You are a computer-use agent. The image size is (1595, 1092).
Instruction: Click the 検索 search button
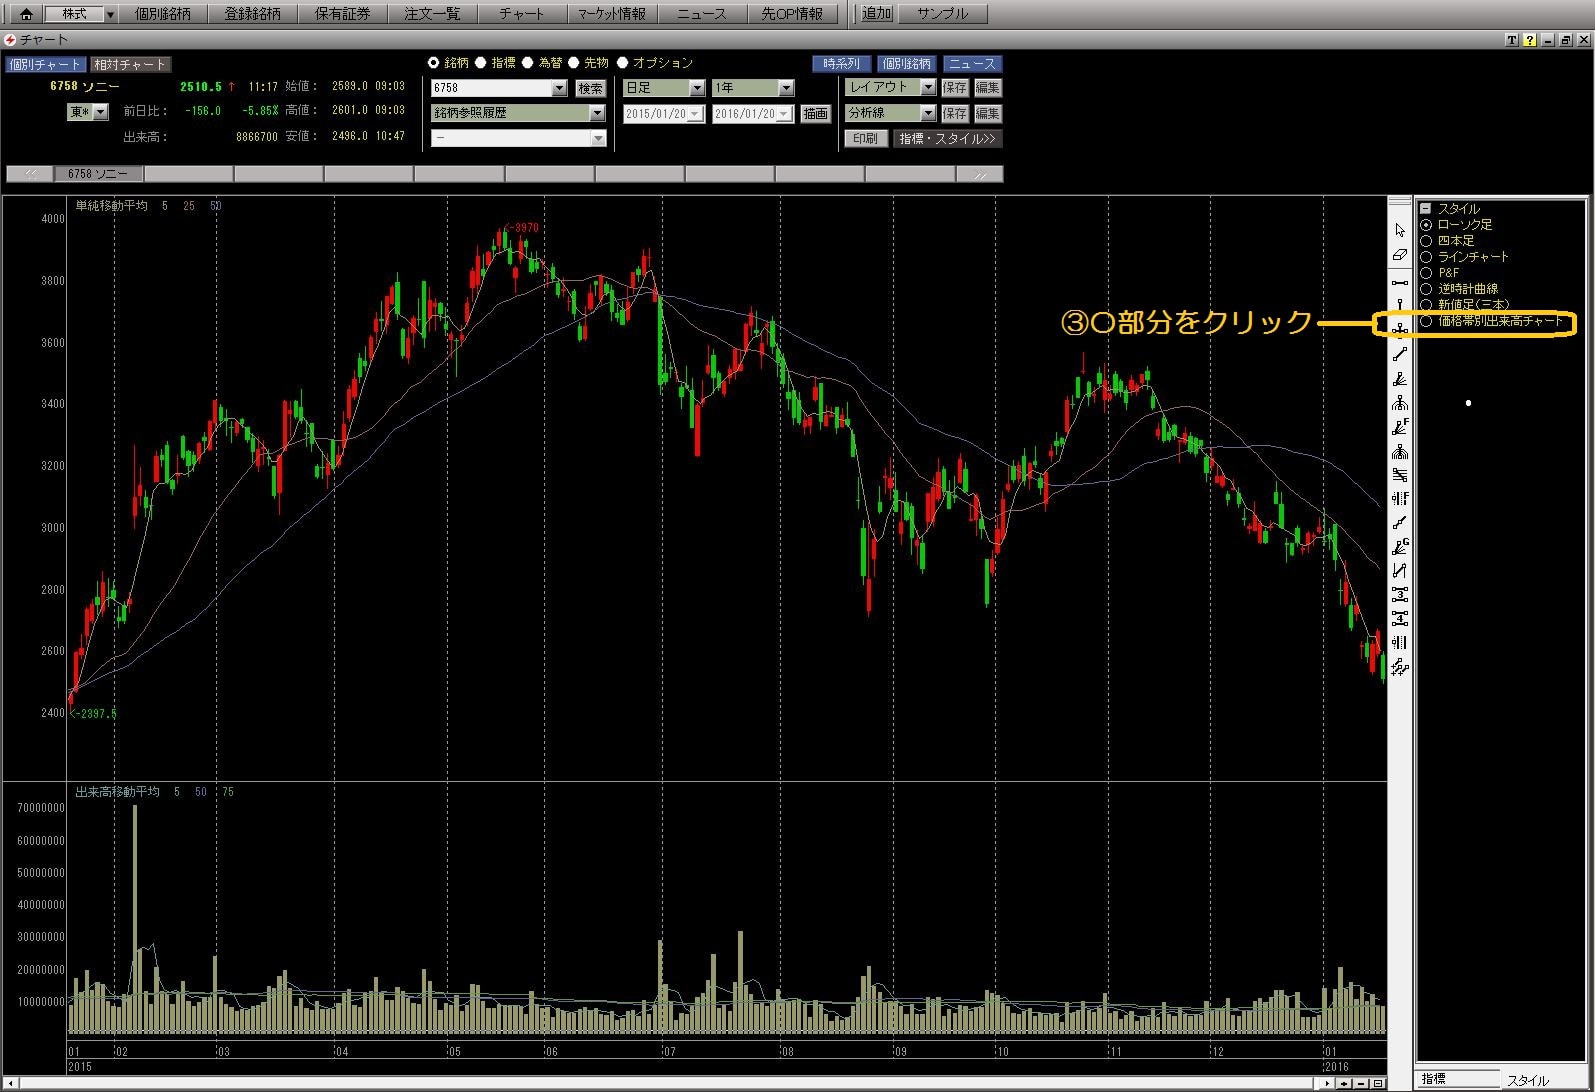pos(590,88)
